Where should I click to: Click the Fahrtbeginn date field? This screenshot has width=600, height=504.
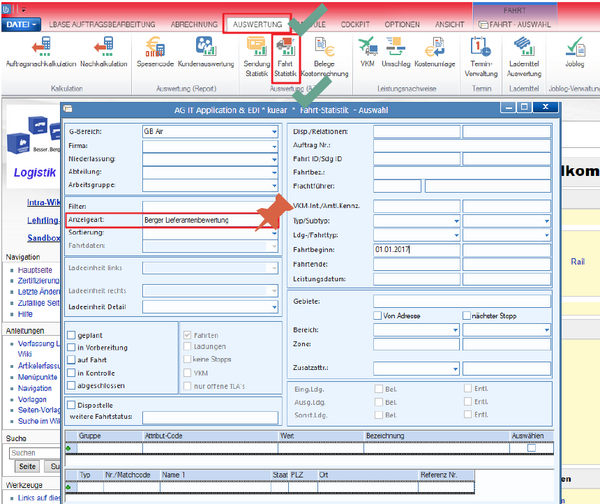[417, 250]
